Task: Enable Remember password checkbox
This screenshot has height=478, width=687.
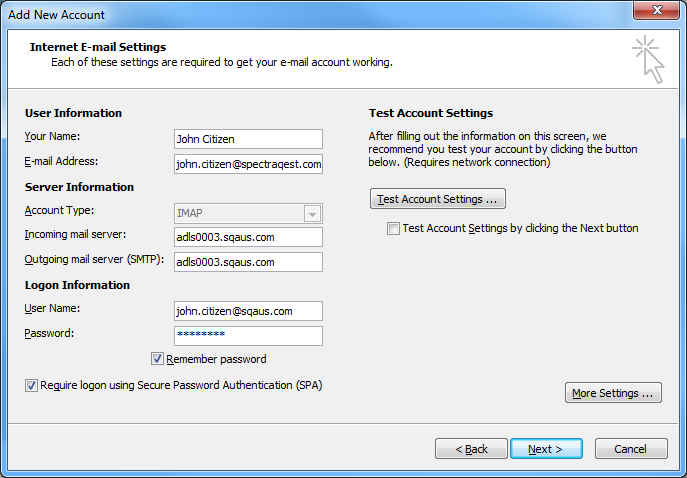Action: pyautogui.click(x=158, y=359)
